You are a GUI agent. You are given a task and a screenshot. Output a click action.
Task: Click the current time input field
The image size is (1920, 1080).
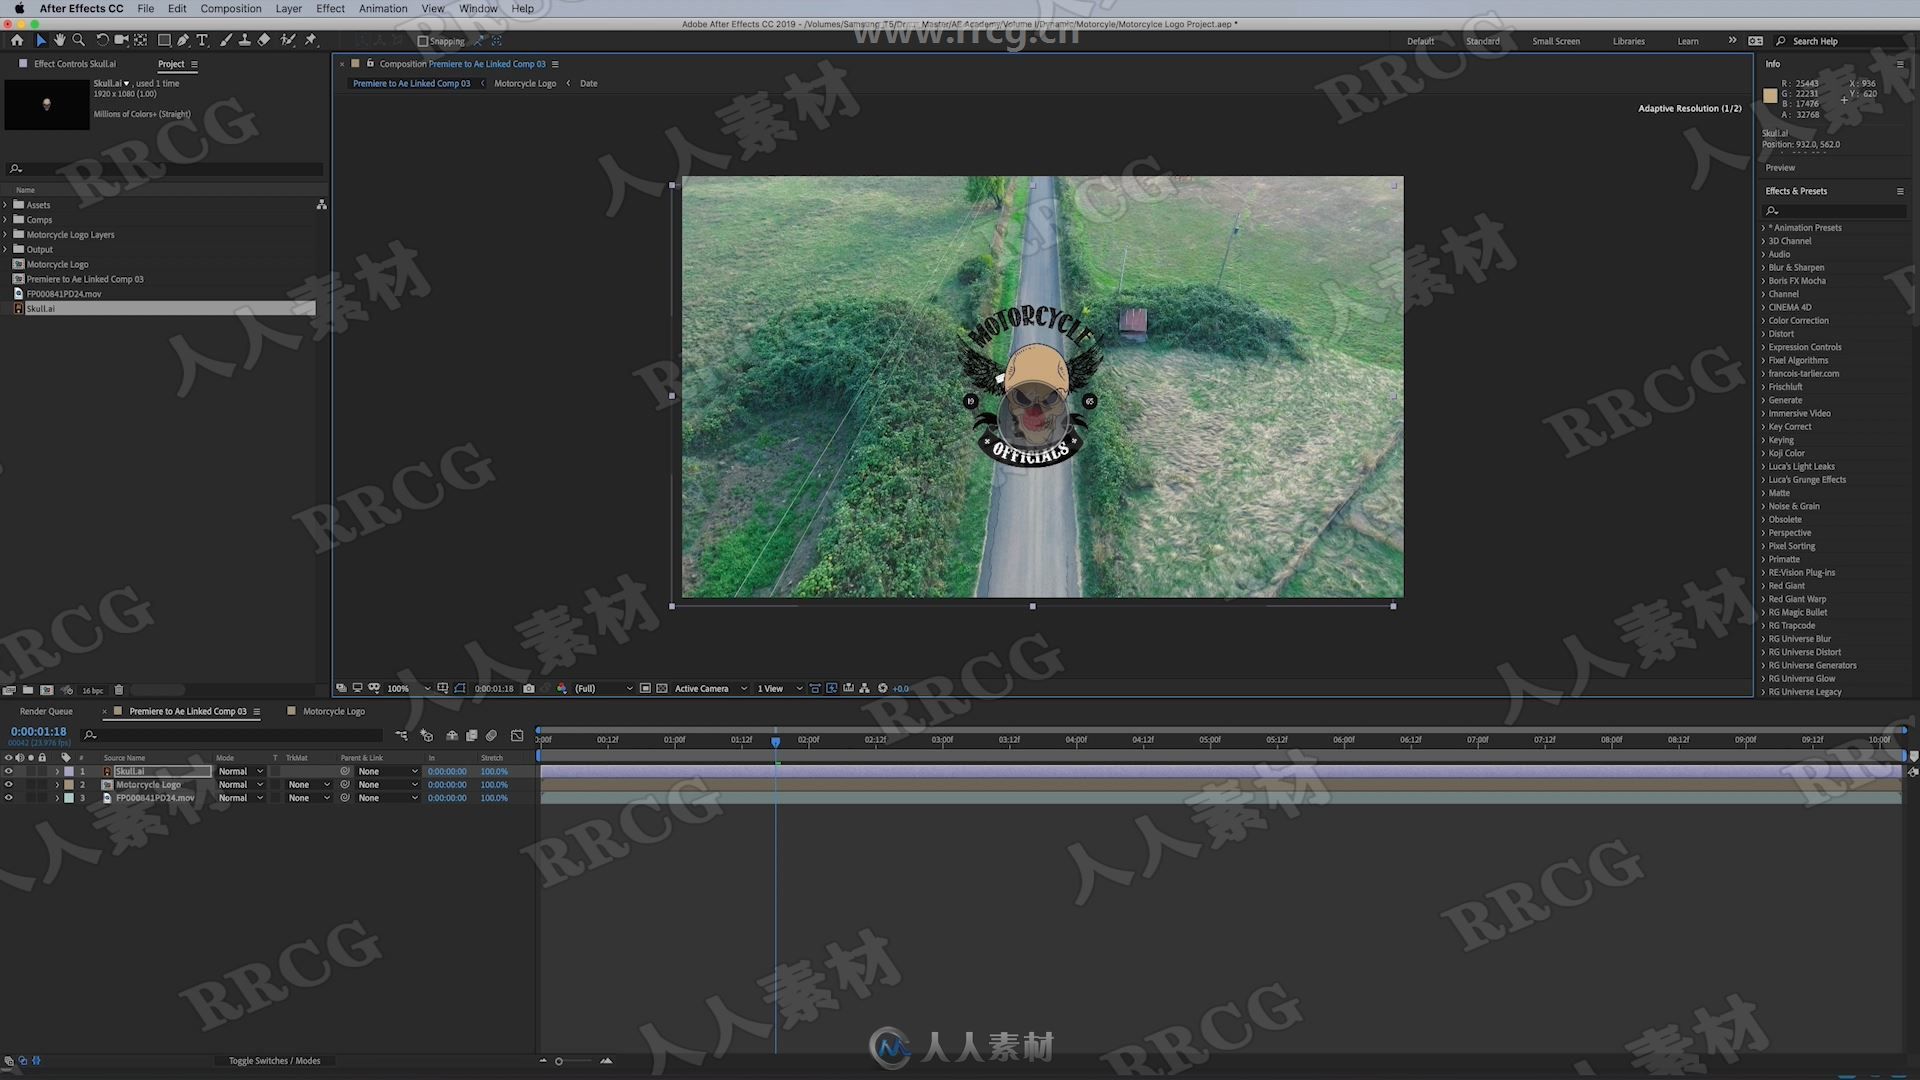(x=38, y=731)
